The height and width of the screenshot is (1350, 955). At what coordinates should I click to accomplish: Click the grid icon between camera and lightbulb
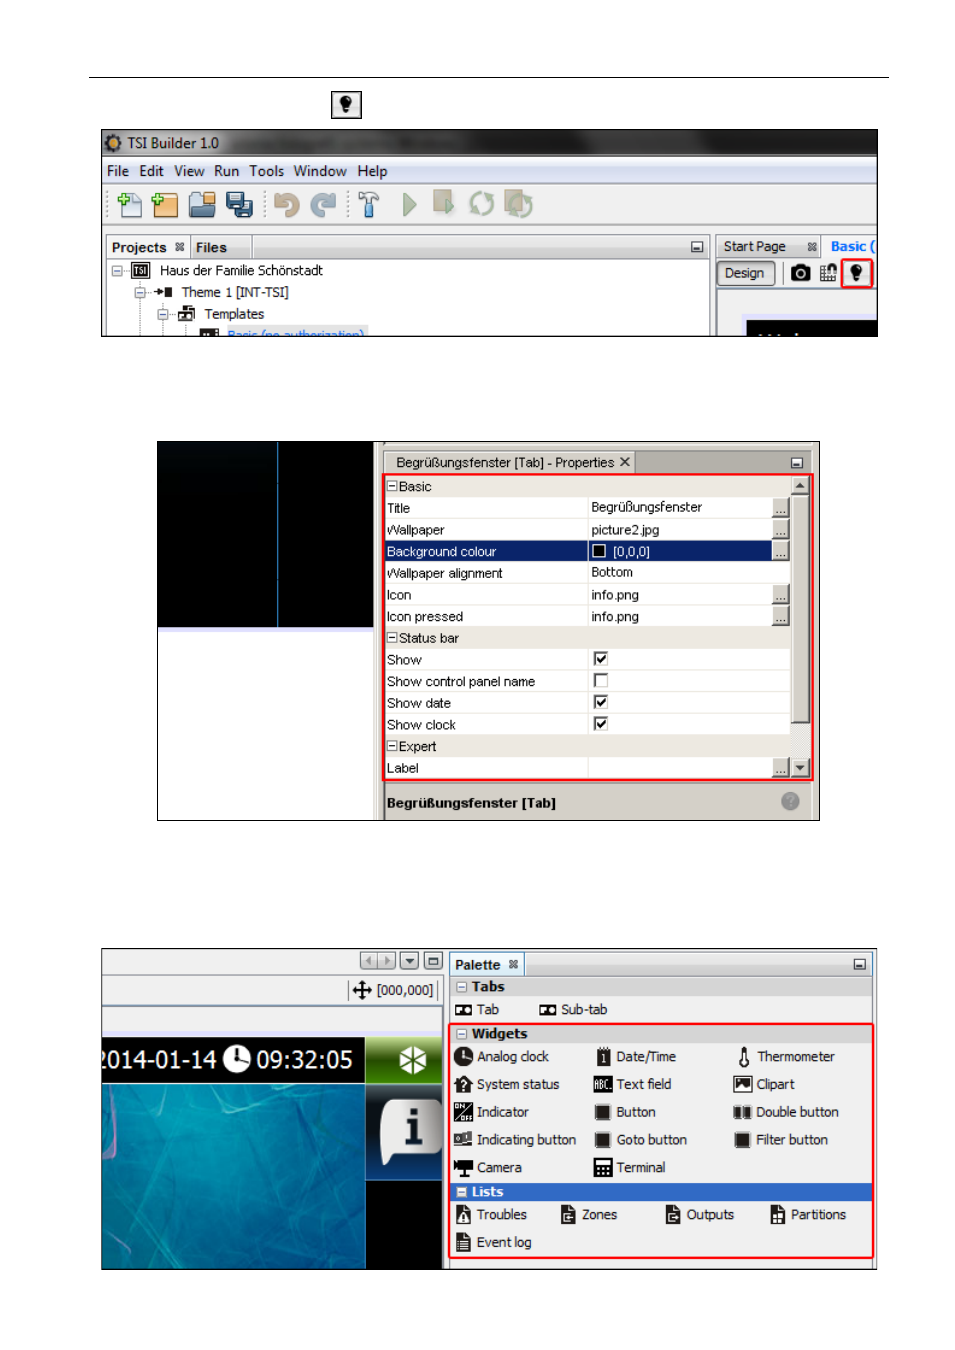pos(828,273)
